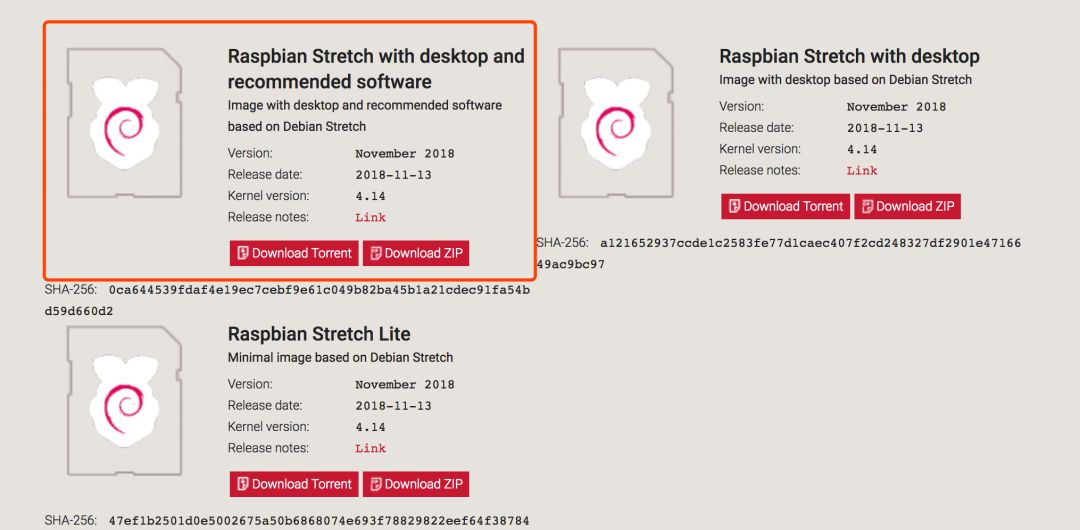Download ZIP for Raspbian Stretch with desktop
This screenshot has height=530, width=1080.
[x=907, y=206]
